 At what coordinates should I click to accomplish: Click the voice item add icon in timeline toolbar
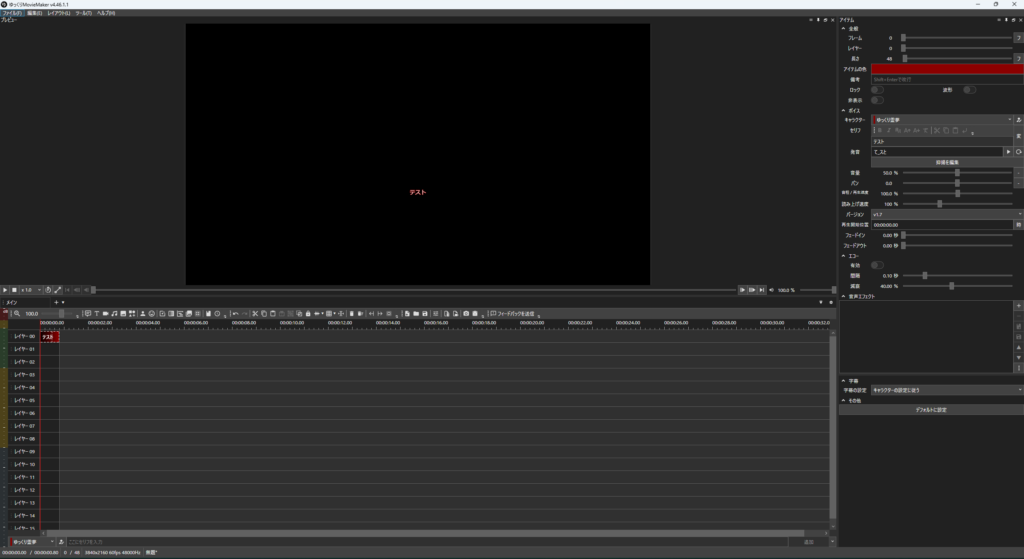coord(88,313)
